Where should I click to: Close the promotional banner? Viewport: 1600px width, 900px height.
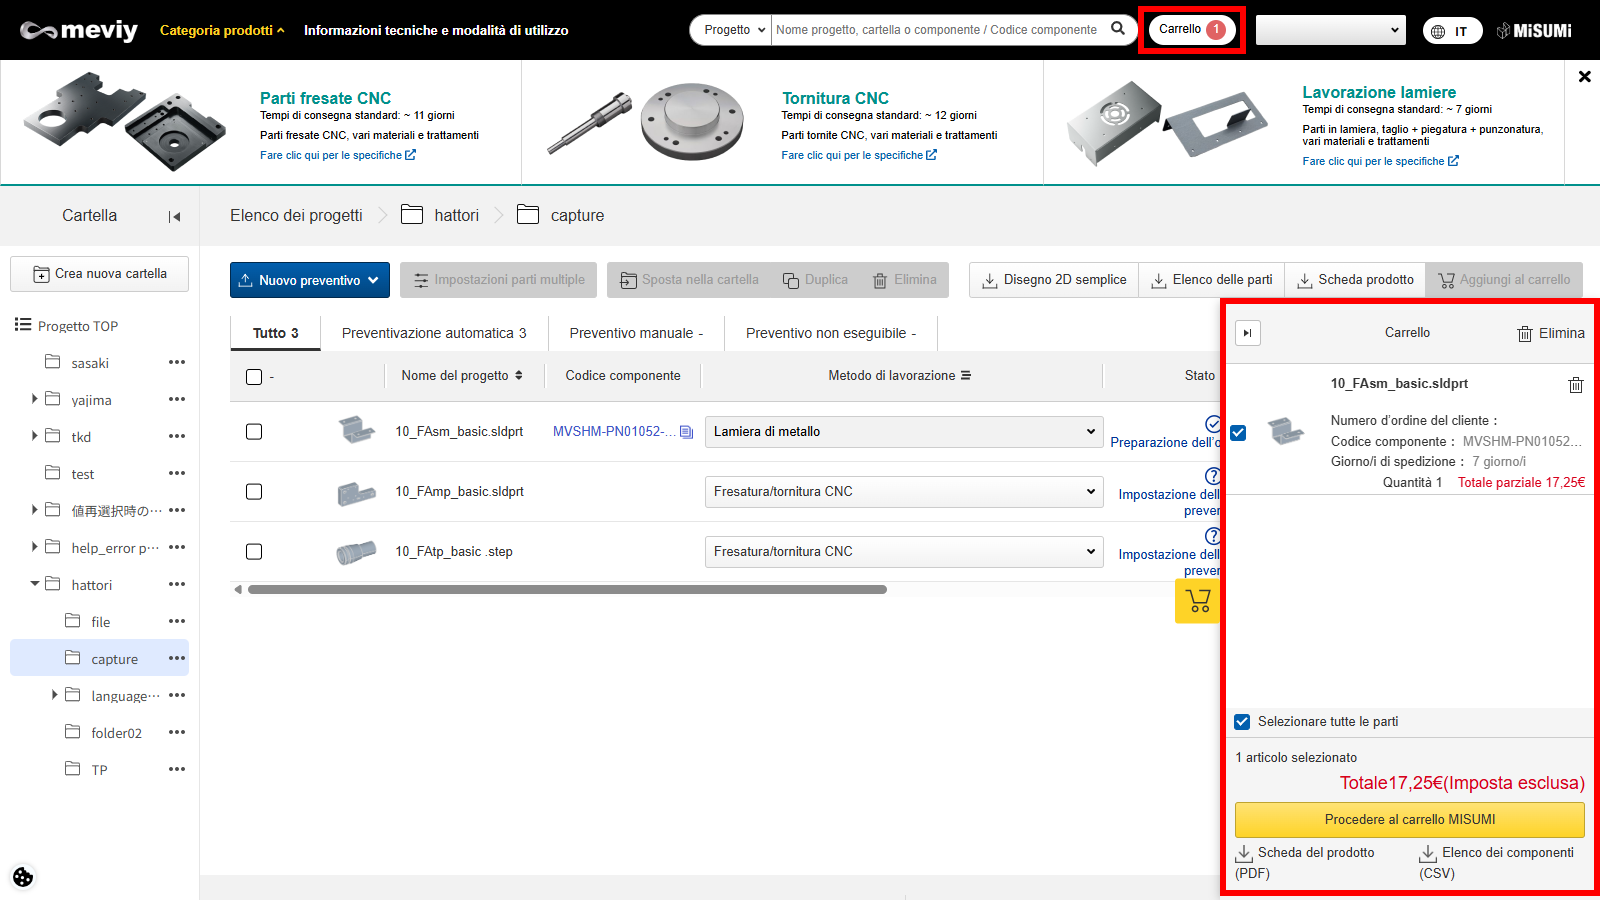tap(1584, 76)
